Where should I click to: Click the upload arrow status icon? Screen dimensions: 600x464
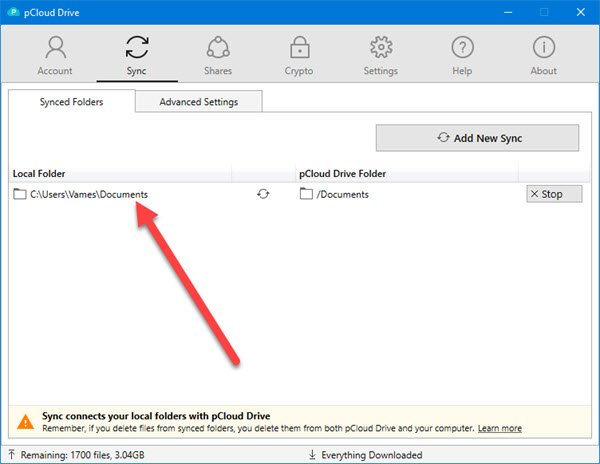pos(11,454)
